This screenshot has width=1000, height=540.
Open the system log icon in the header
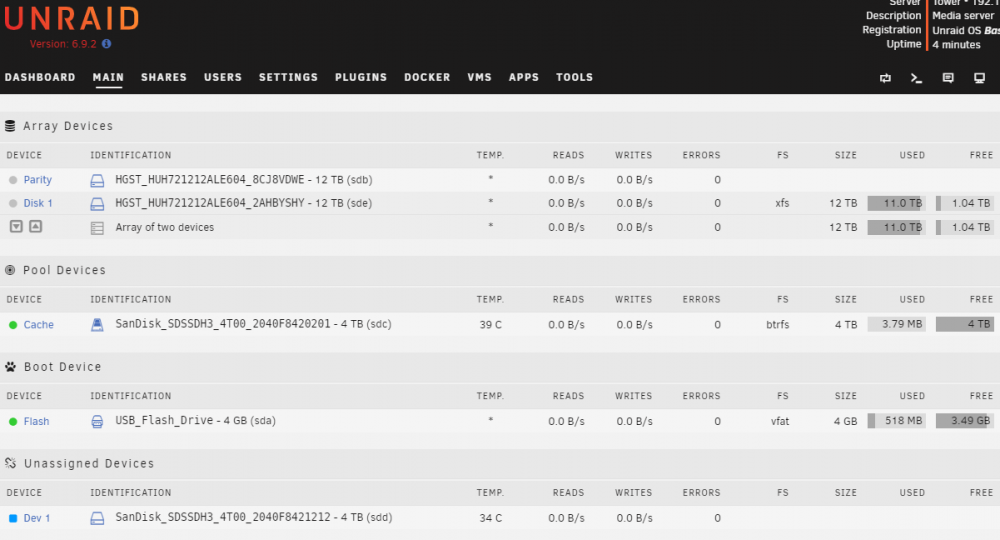pyautogui.click(x=948, y=78)
